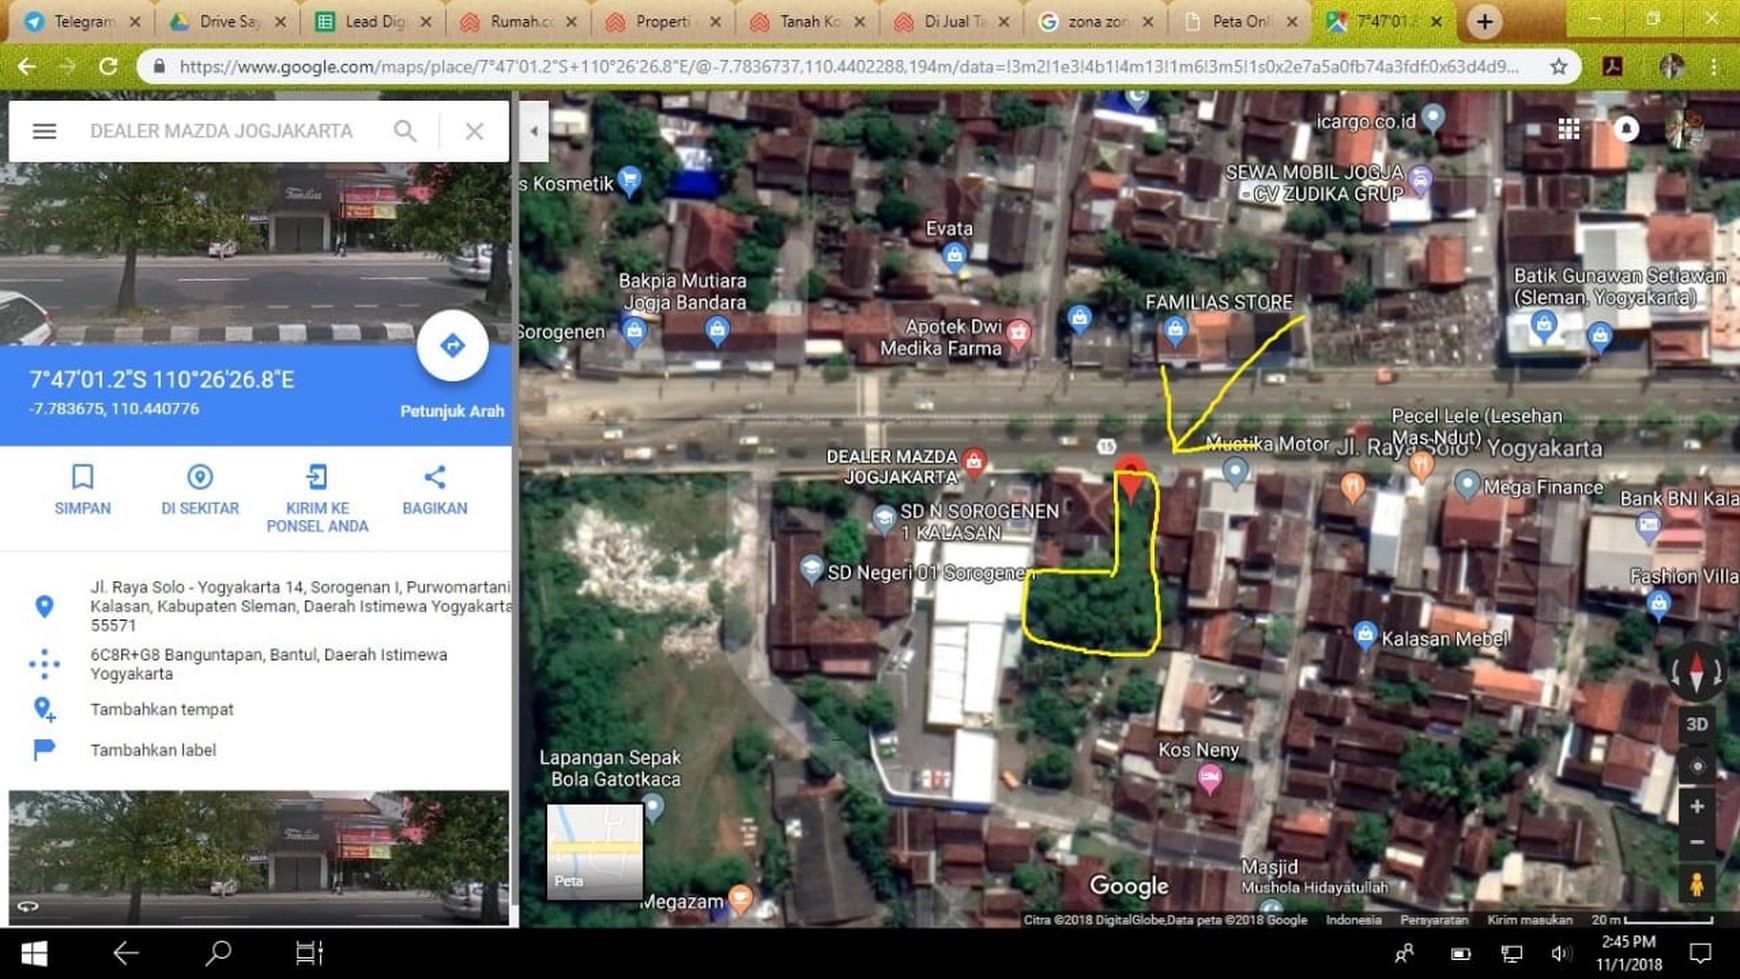Viewport: 1740px width, 979px height.
Task: Open the Windows Start menu
Action: tap(34, 954)
